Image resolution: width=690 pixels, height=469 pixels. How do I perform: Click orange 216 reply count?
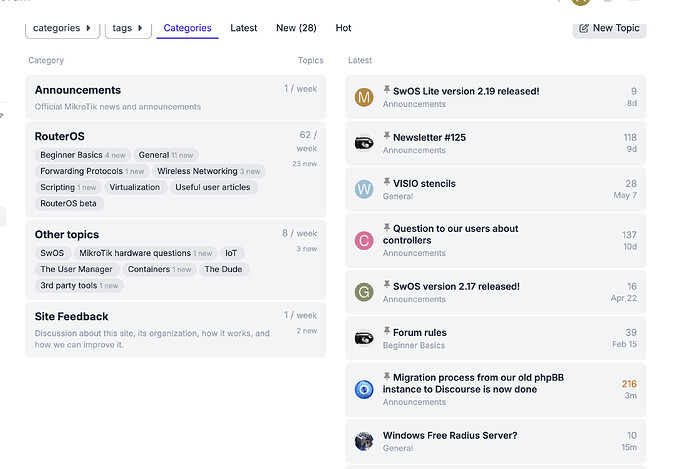[x=629, y=384]
